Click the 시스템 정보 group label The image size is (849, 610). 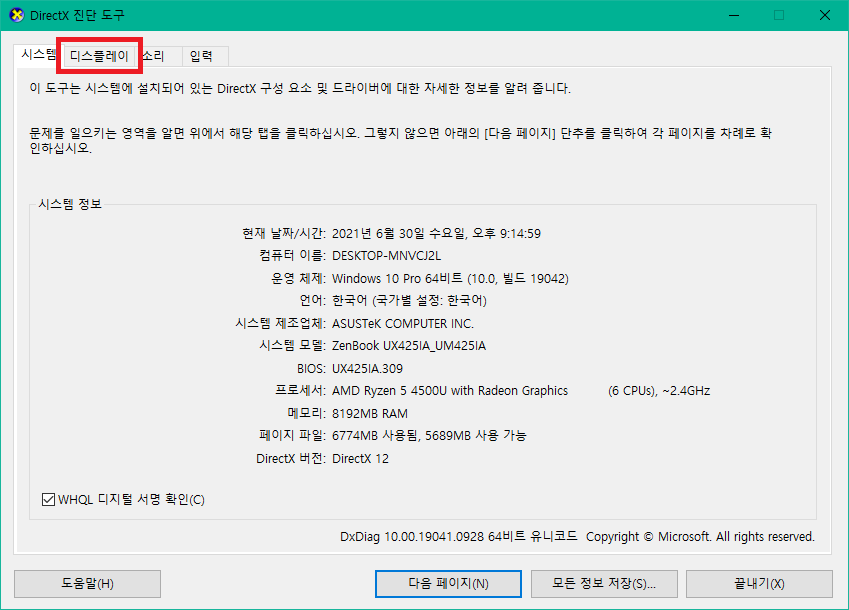[x=70, y=204]
